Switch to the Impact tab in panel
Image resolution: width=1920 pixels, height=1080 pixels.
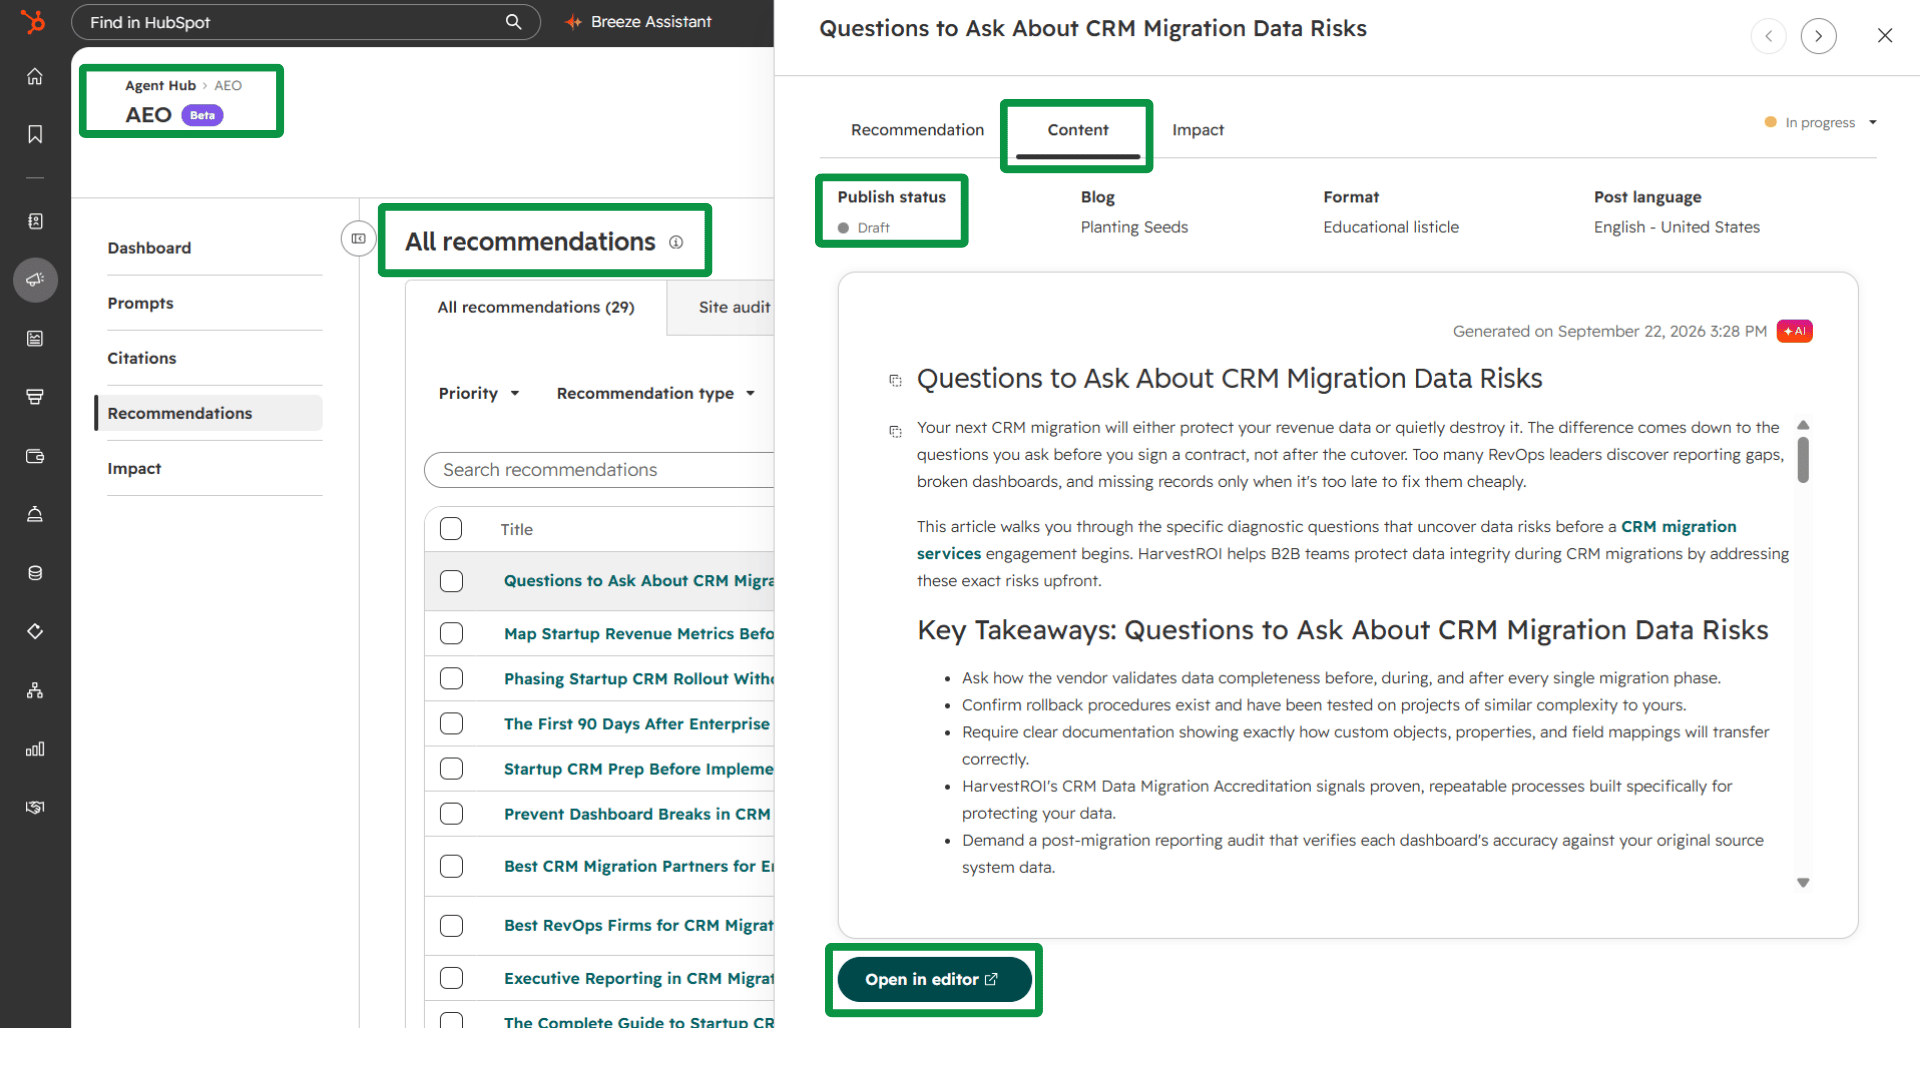click(x=1197, y=130)
